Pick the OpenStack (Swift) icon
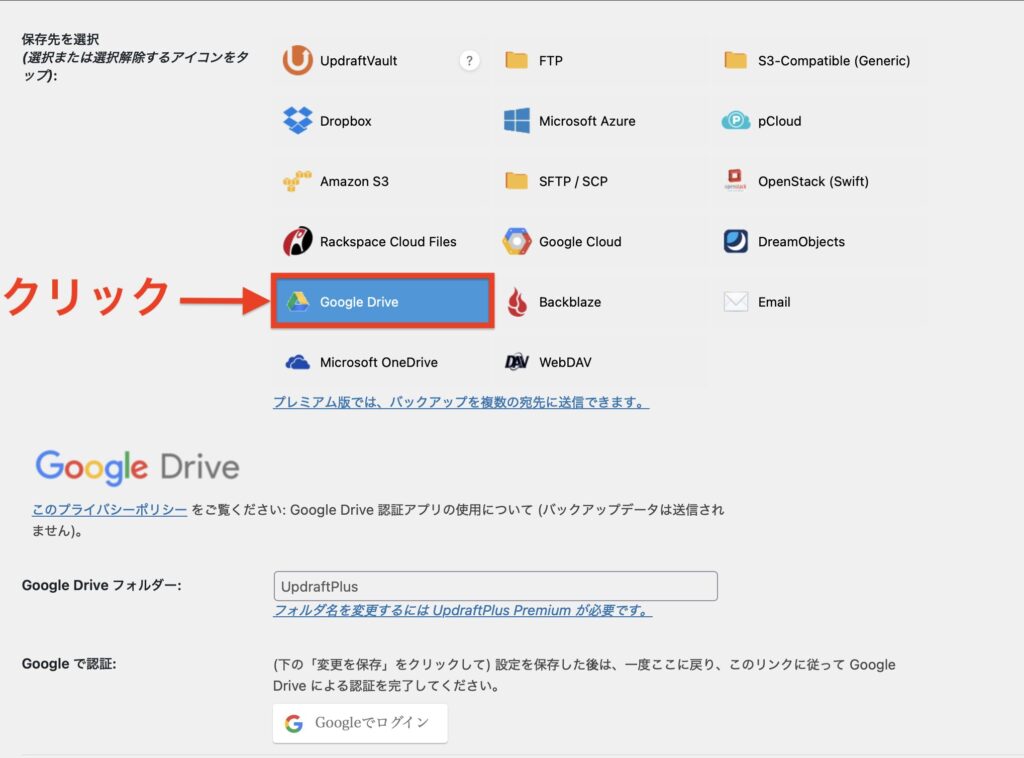Image resolution: width=1024 pixels, height=758 pixels. (736, 182)
